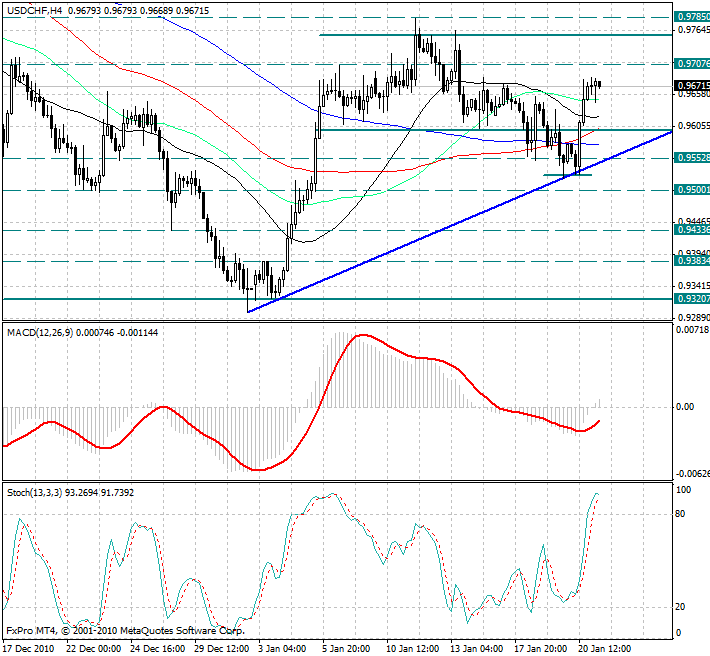Click the 20 Jan 12:00 date label
Screen dimensions: 710x656
coord(605,649)
